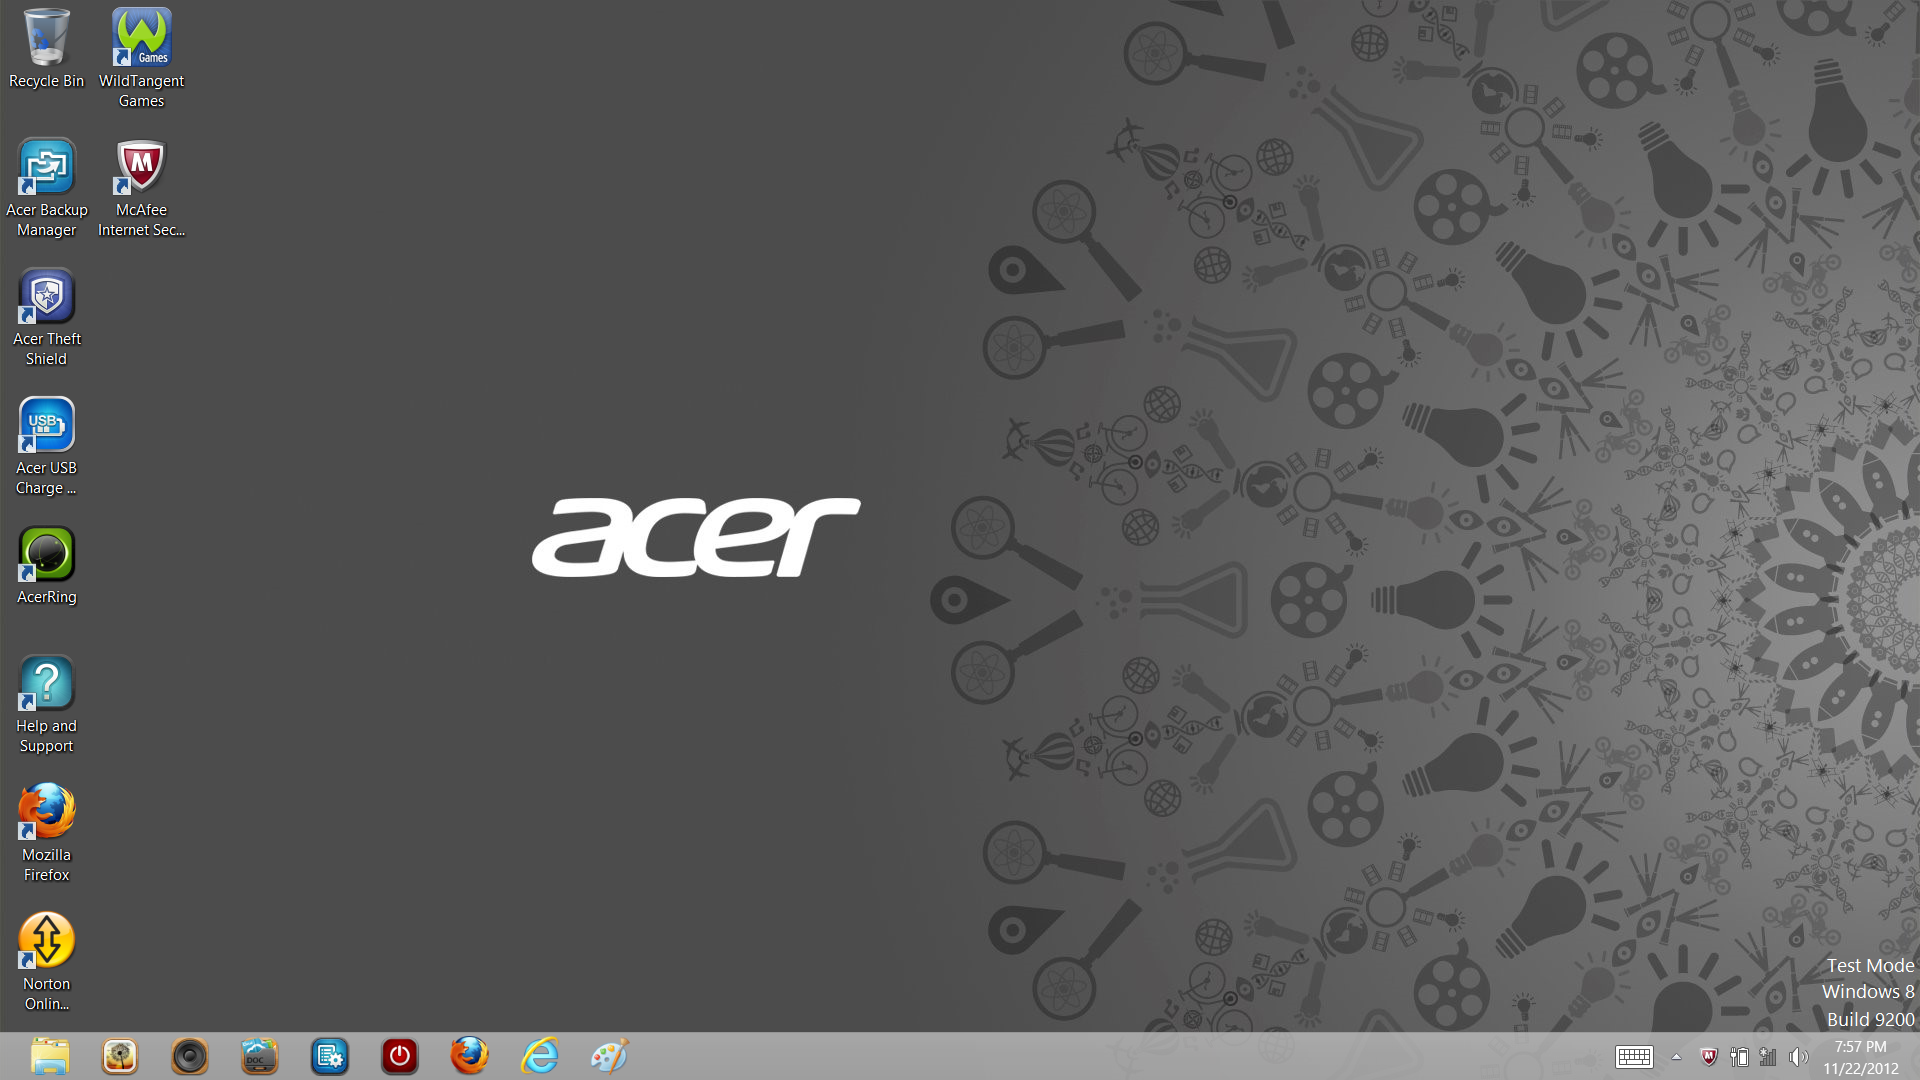Select Acer Backup Manager desktop shortcut
Viewport: 1920px width, 1080px height.
(46, 188)
